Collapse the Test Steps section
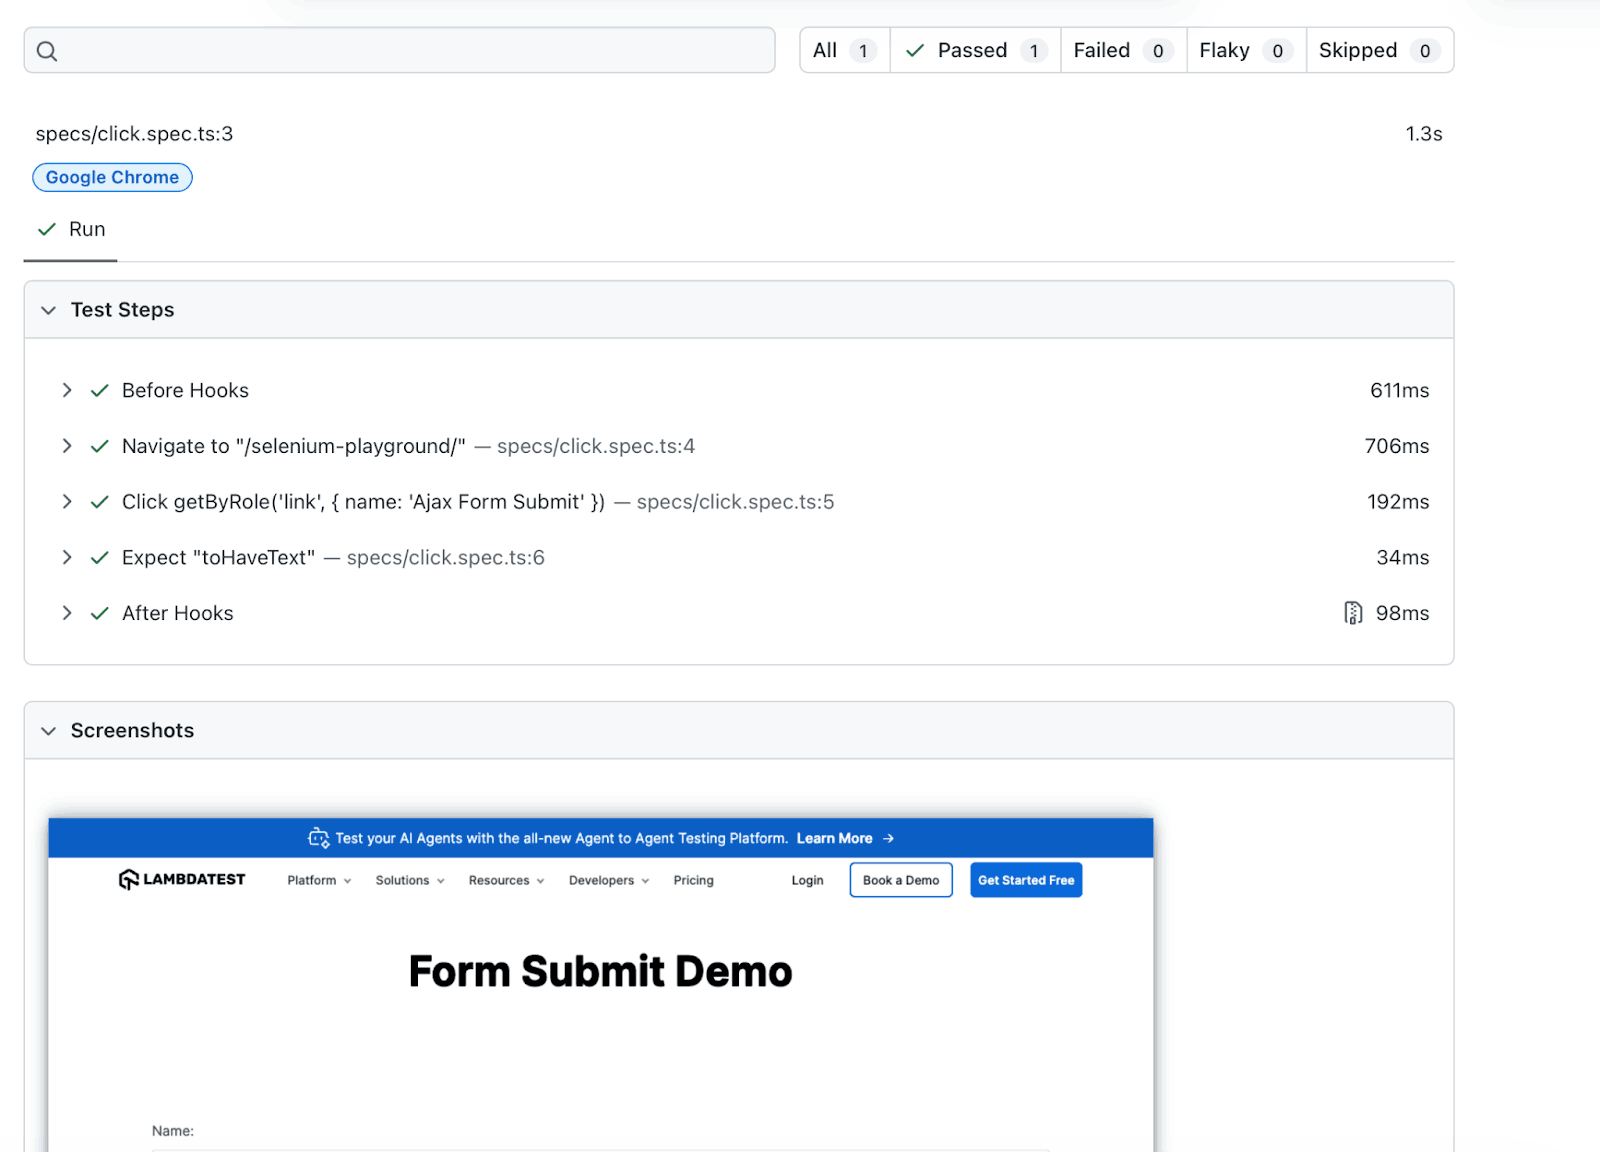Viewport: 1600px width, 1152px height. pyautogui.click(x=48, y=310)
